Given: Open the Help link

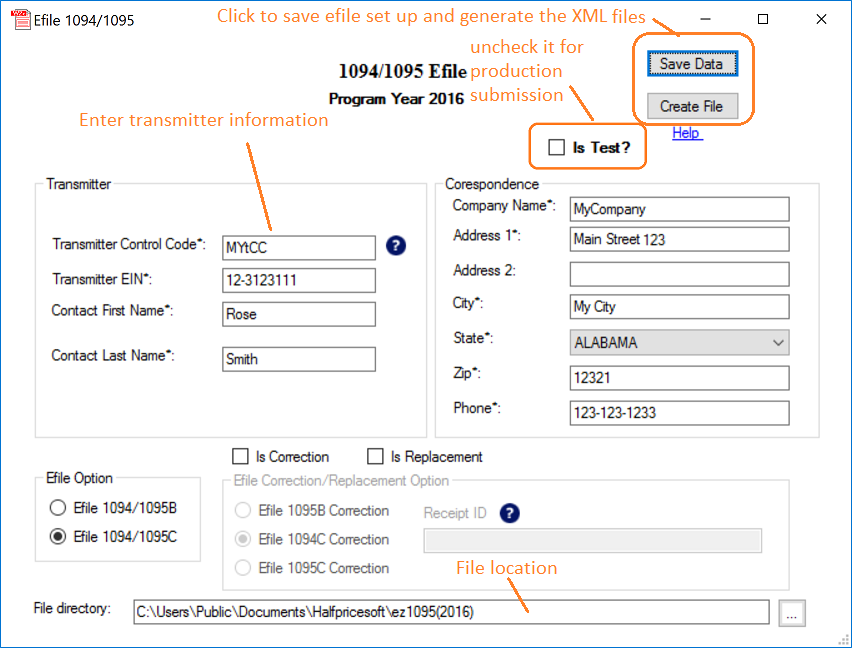Looking at the screenshot, I should point(687,133).
